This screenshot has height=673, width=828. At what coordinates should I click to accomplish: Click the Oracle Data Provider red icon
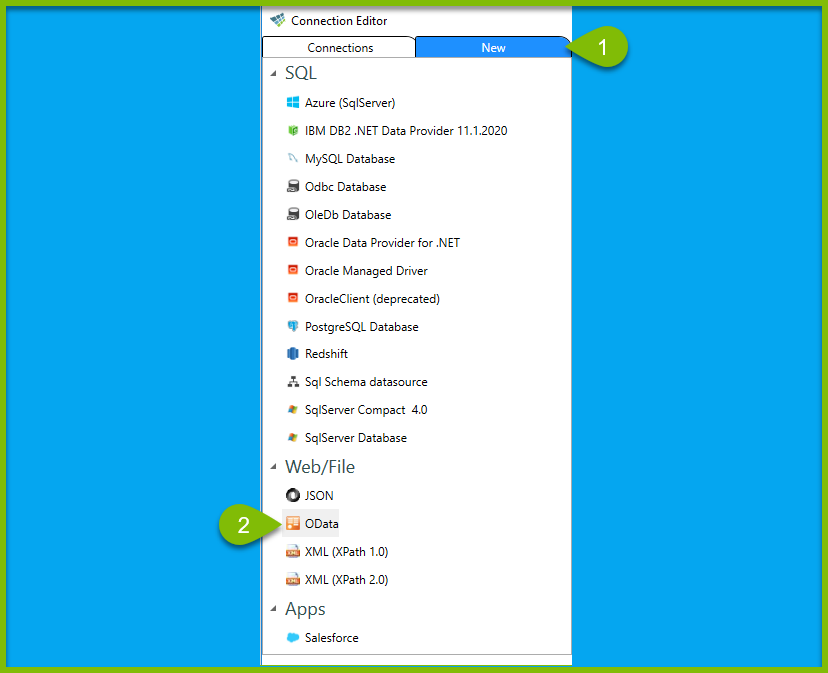(293, 242)
